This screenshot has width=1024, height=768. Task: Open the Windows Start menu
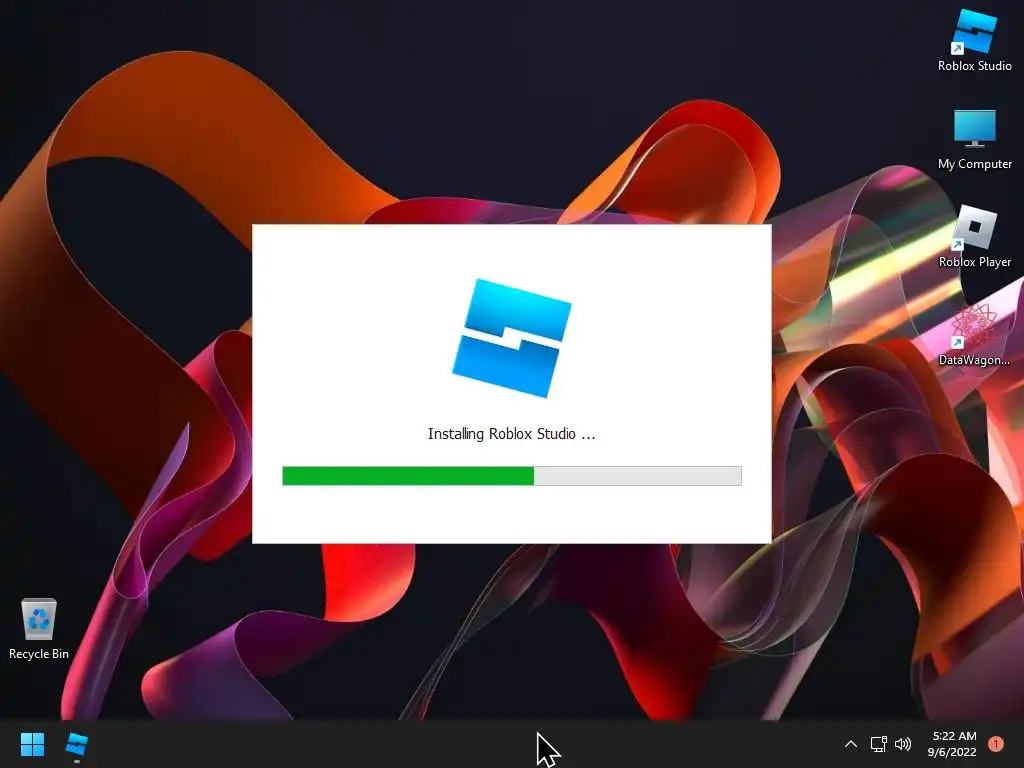click(x=32, y=744)
